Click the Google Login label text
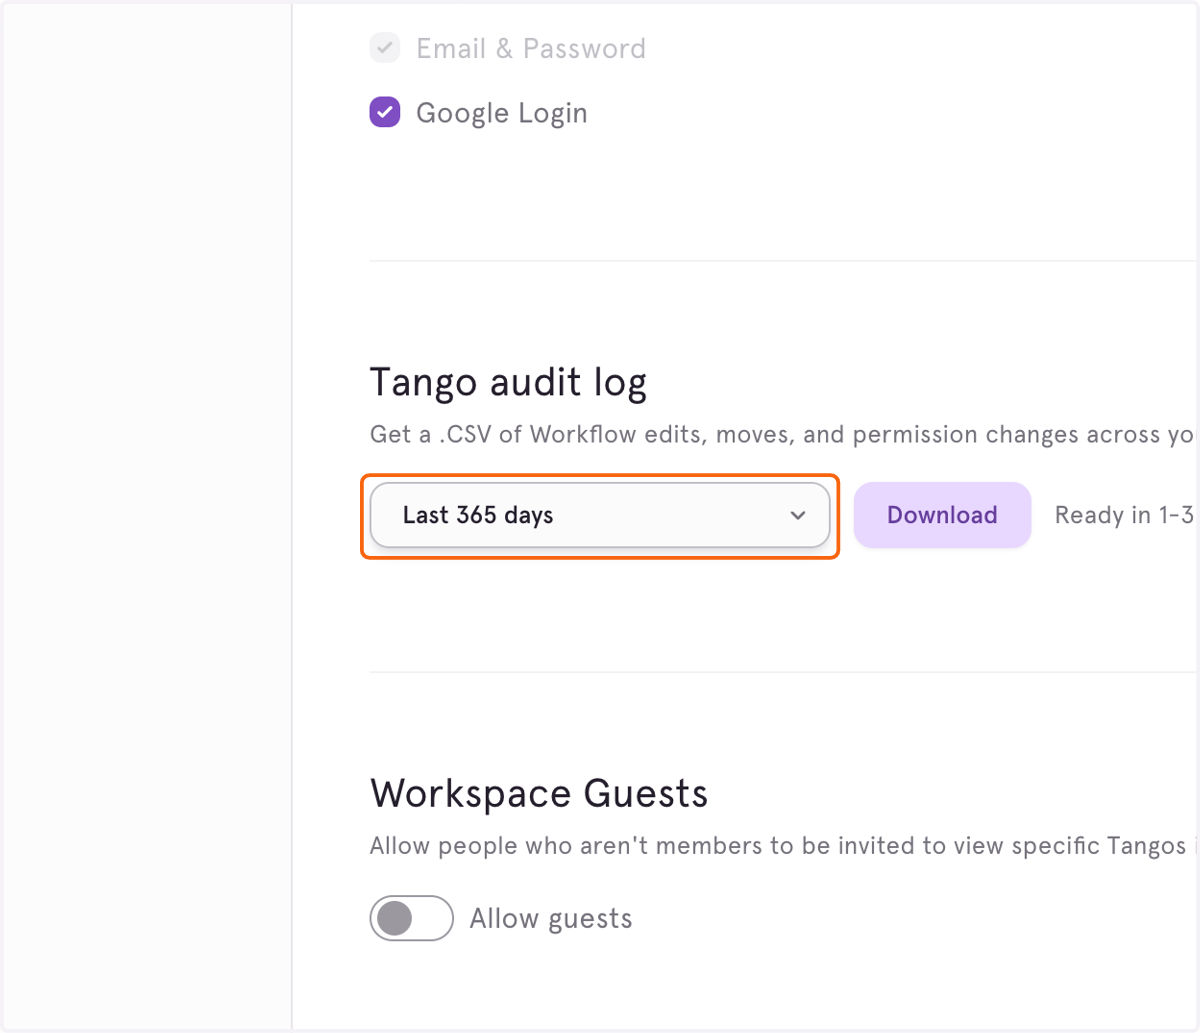 click(x=502, y=113)
